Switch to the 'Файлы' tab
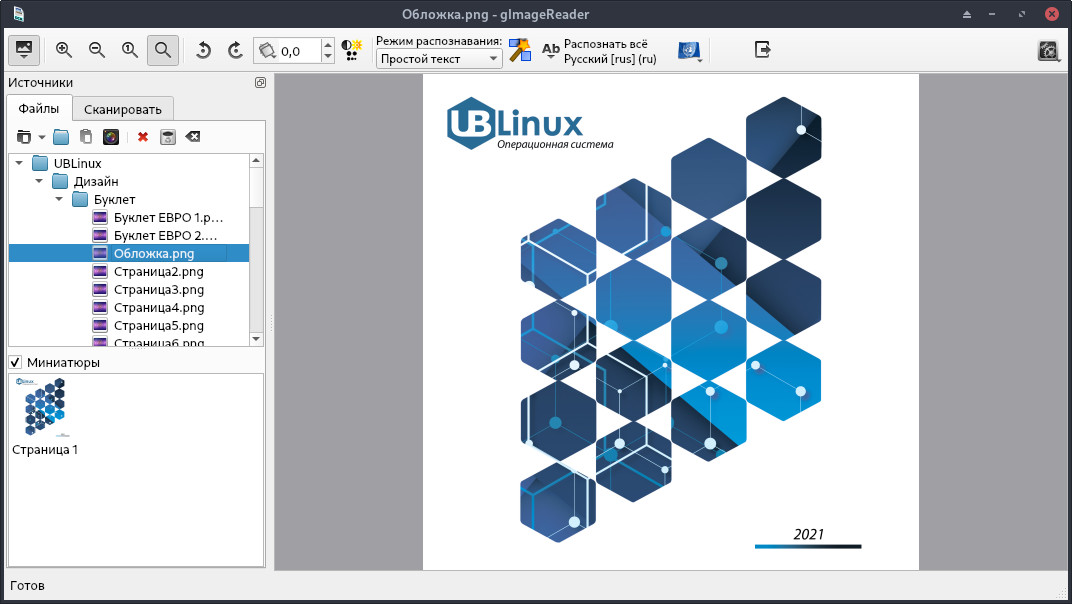 point(38,109)
